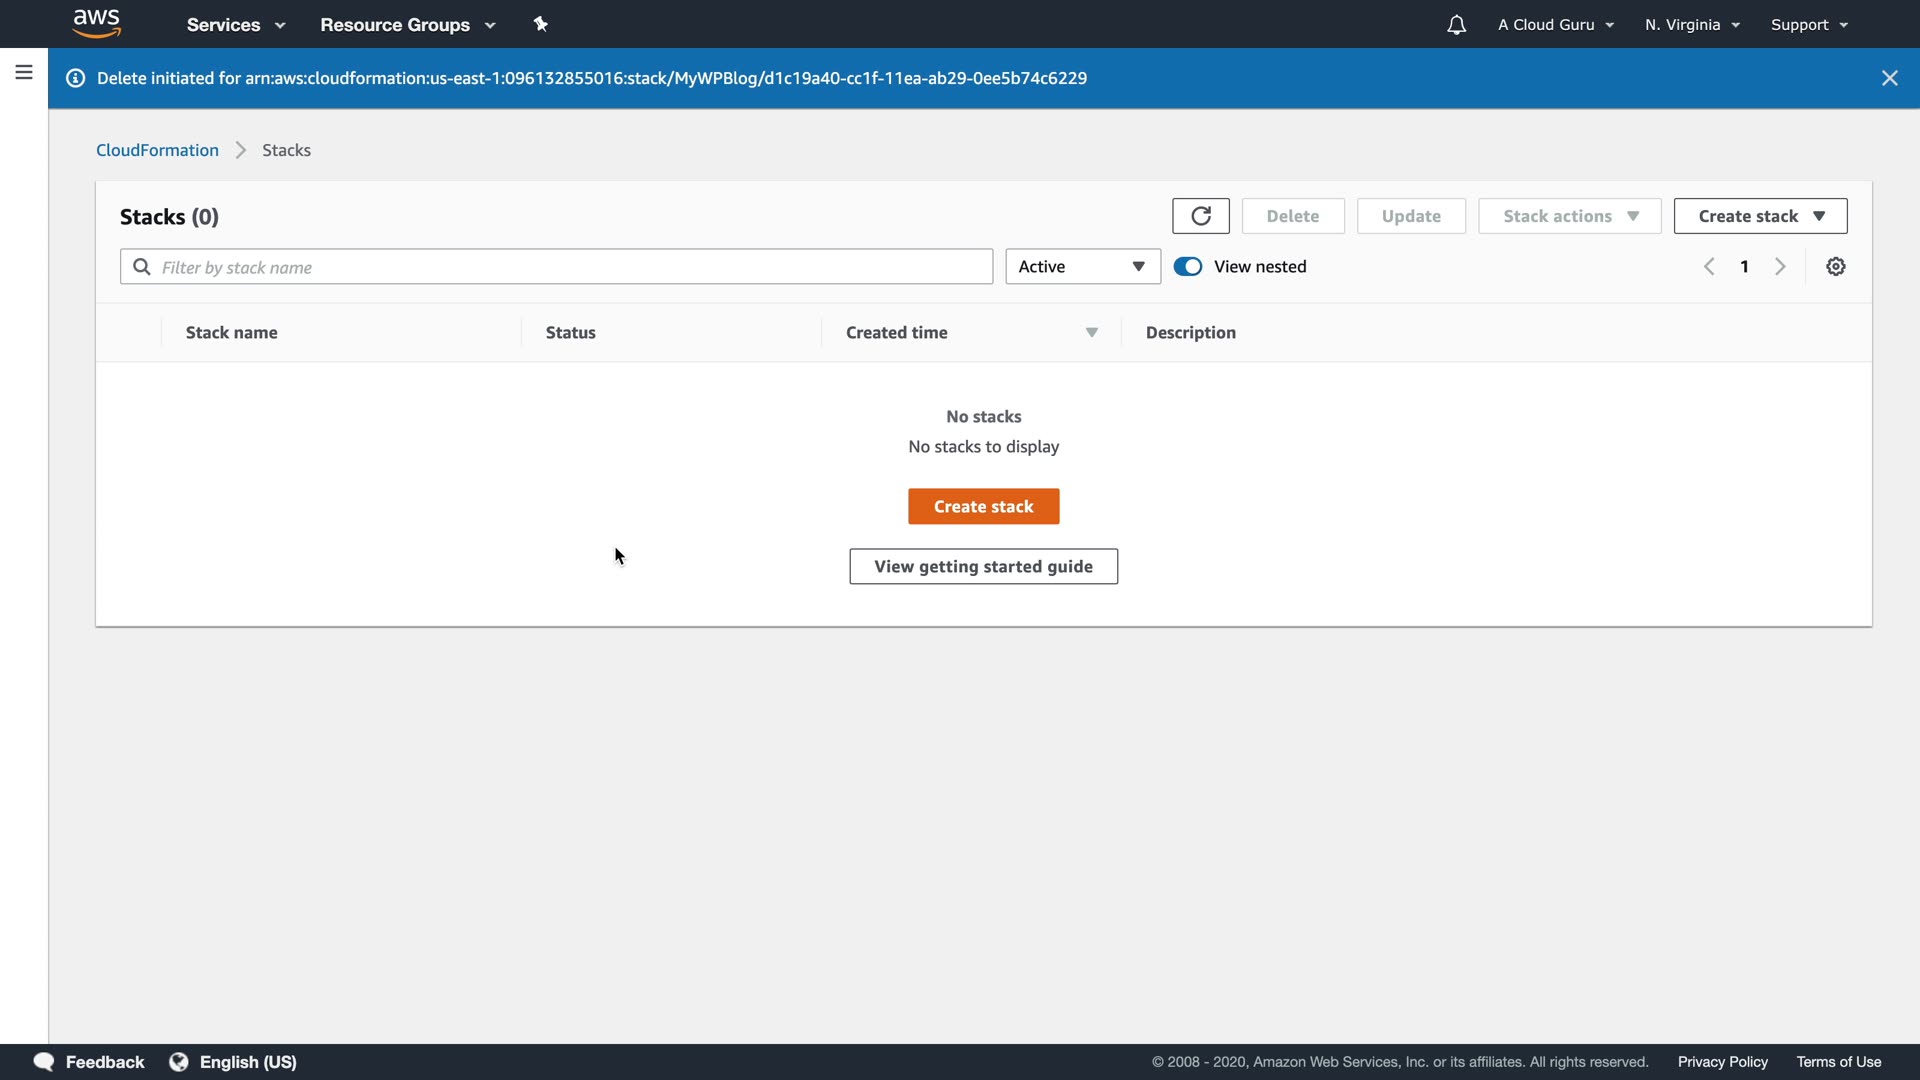Click the orange Create stack button
The height and width of the screenshot is (1080, 1920).
point(983,507)
